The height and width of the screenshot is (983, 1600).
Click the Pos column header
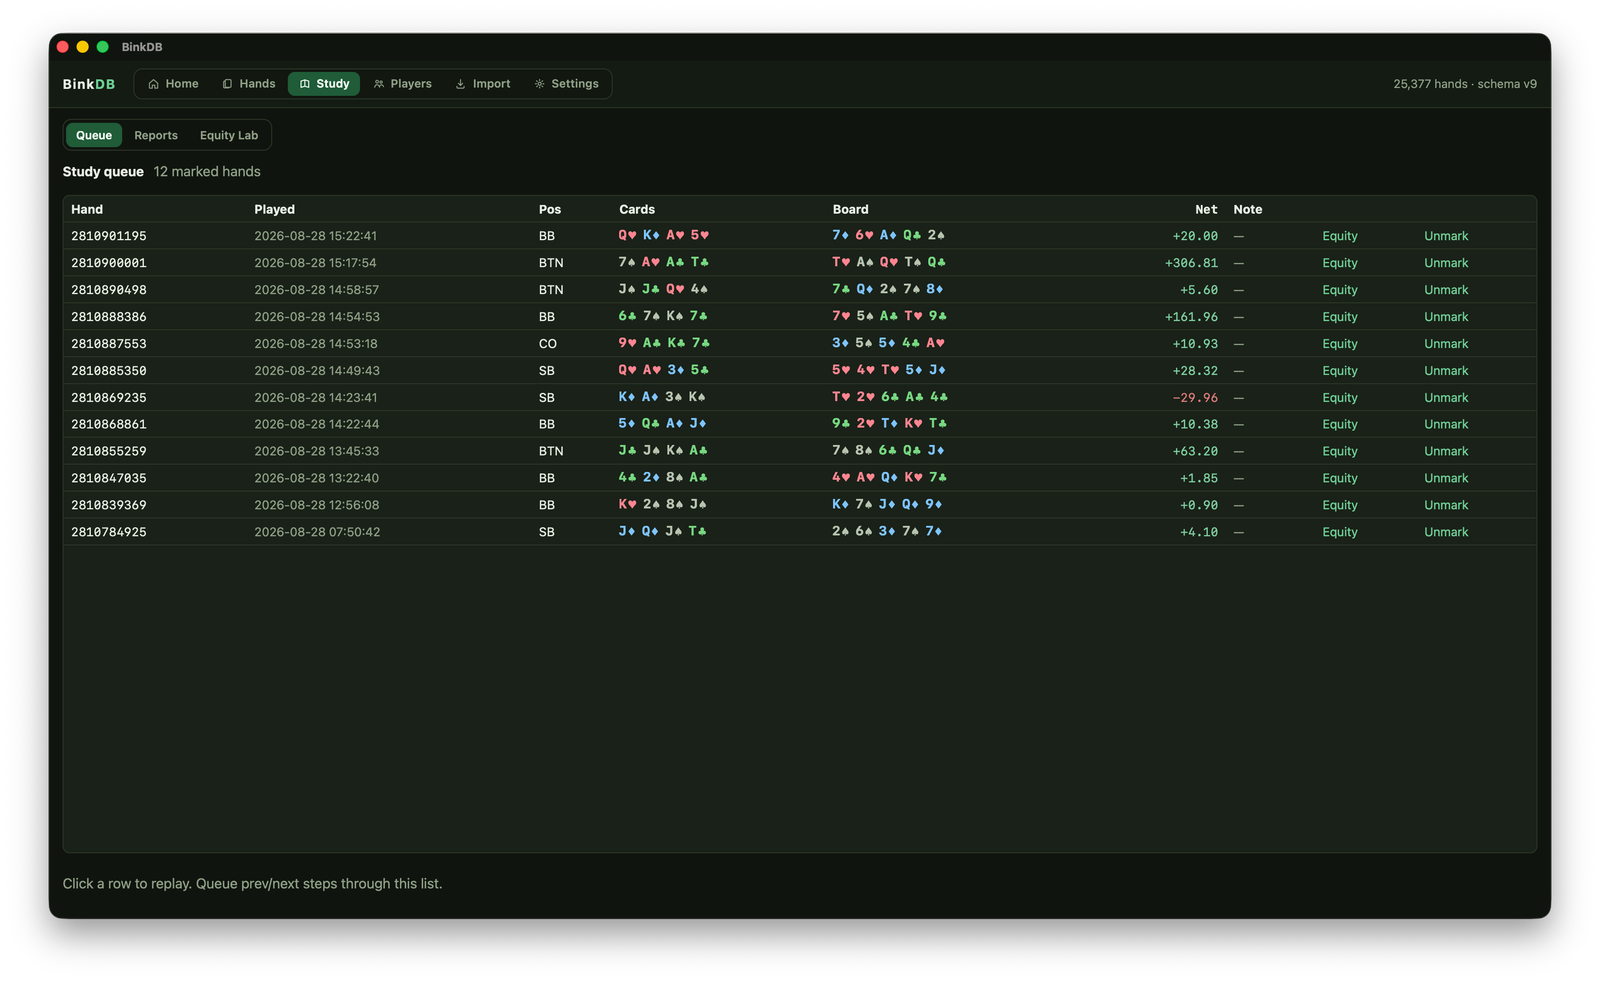pyautogui.click(x=550, y=209)
